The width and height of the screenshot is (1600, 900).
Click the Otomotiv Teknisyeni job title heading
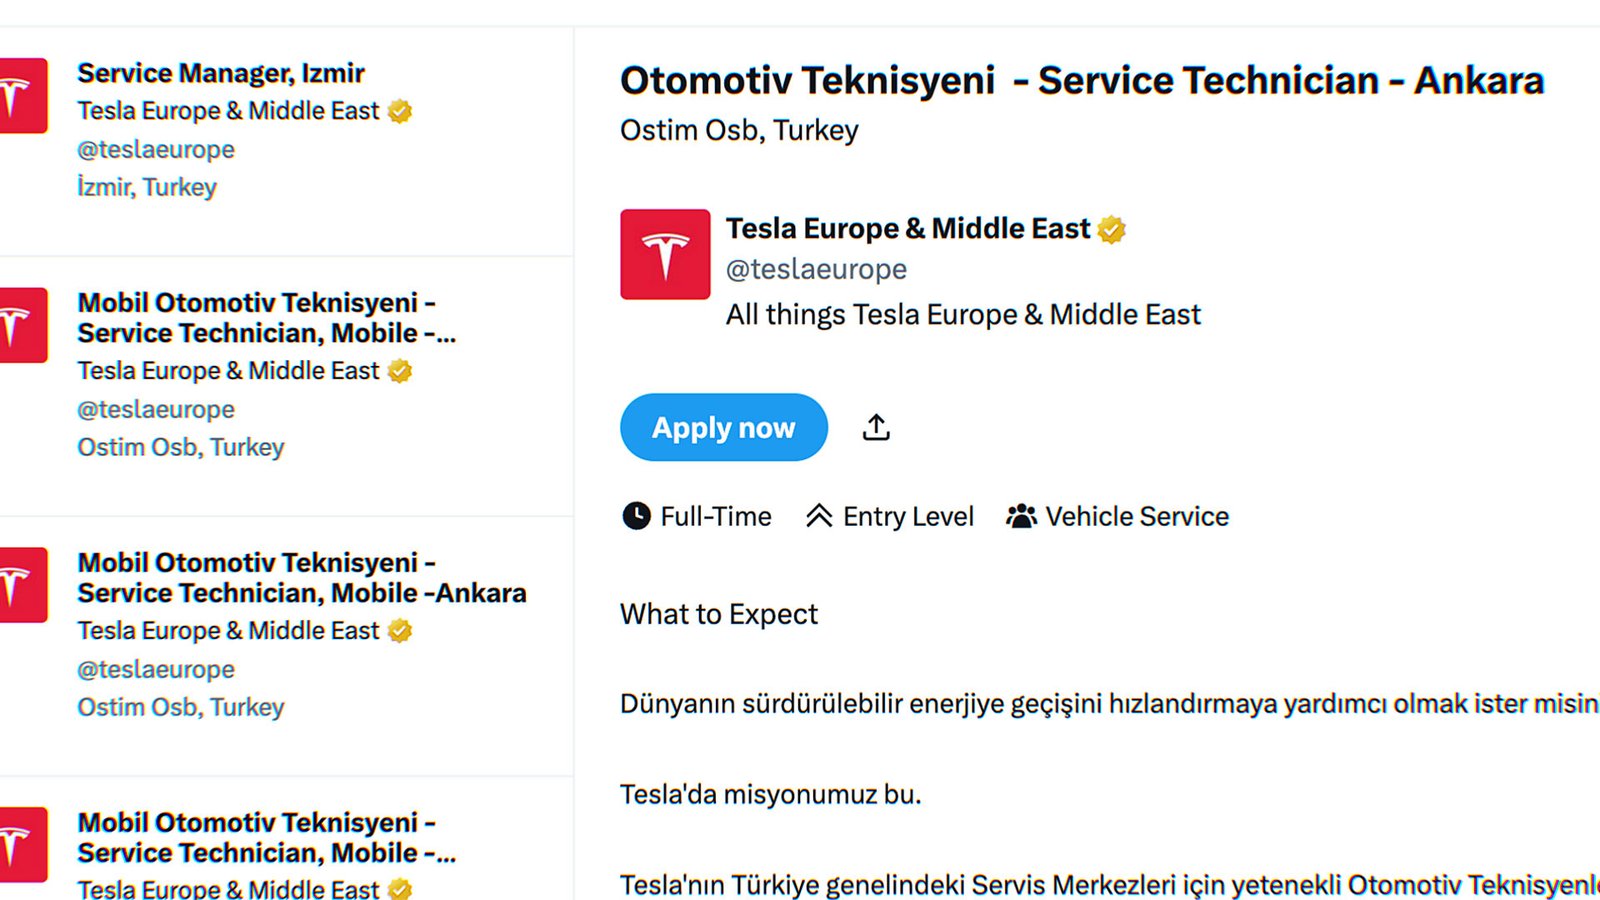pos(1081,81)
